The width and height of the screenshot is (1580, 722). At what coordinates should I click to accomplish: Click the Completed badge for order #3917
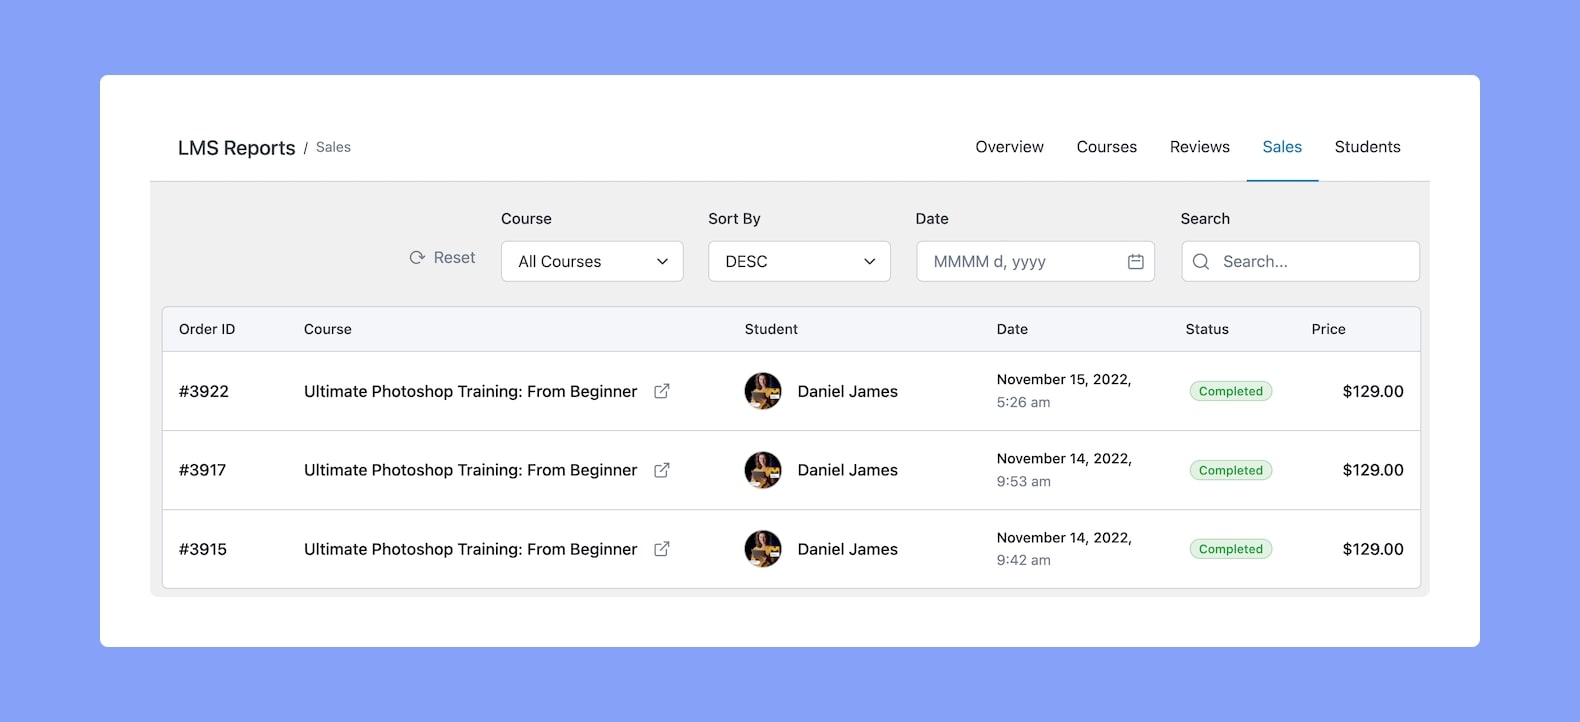click(1231, 470)
